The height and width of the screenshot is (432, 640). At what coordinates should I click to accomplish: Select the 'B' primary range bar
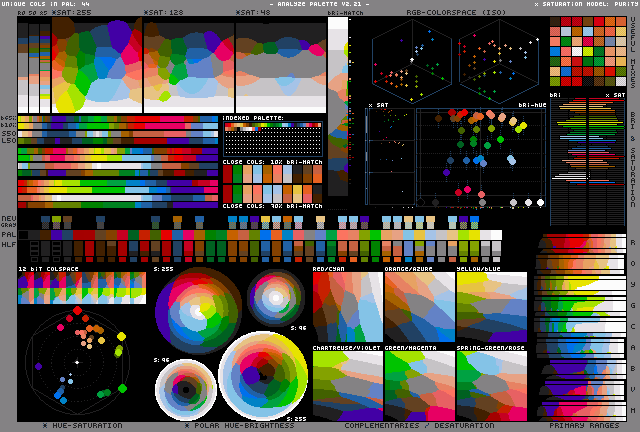coord(580,368)
